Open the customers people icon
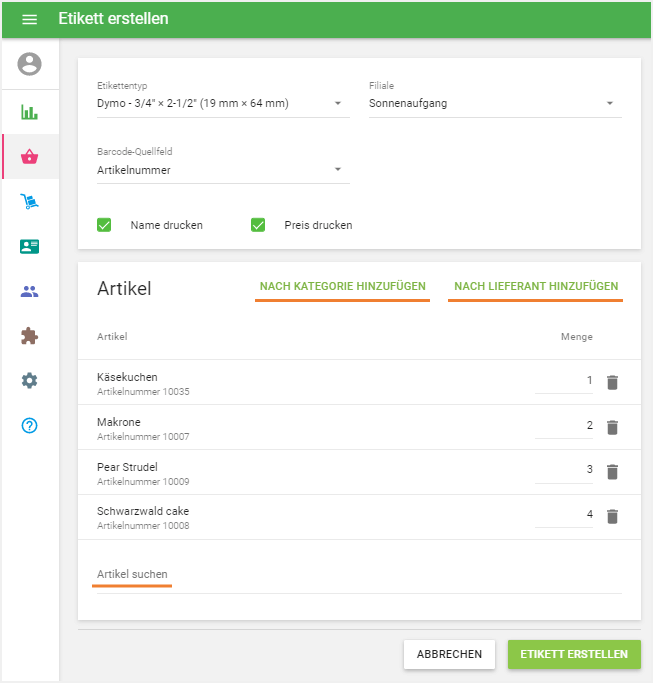653x683 pixels. 30,292
